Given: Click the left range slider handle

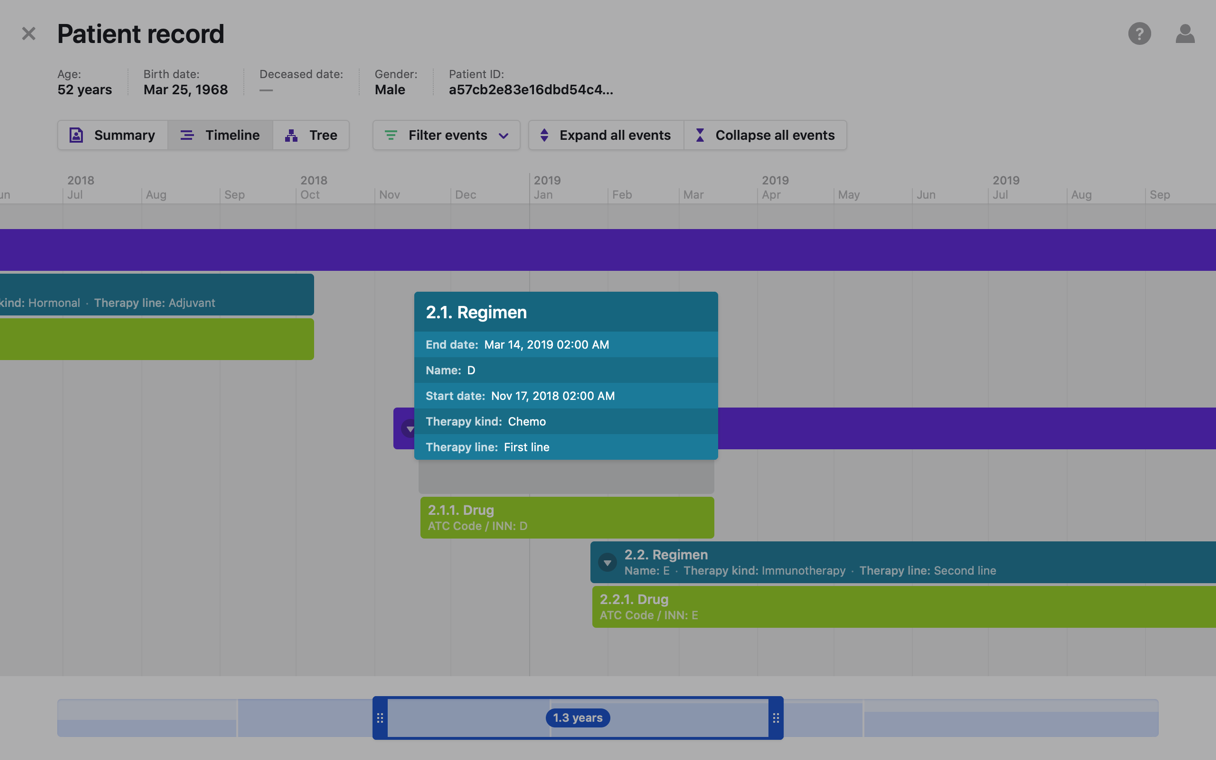Looking at the screenshot, I should [x=380, y=718].
